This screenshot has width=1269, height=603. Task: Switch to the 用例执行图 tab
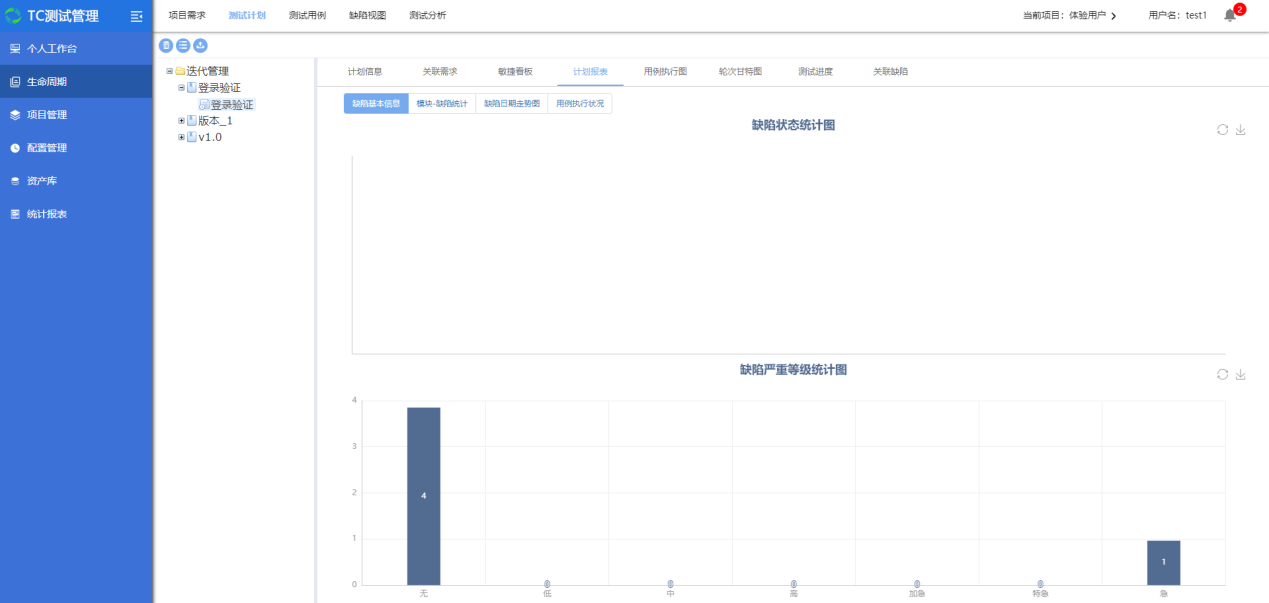(665, 72)
